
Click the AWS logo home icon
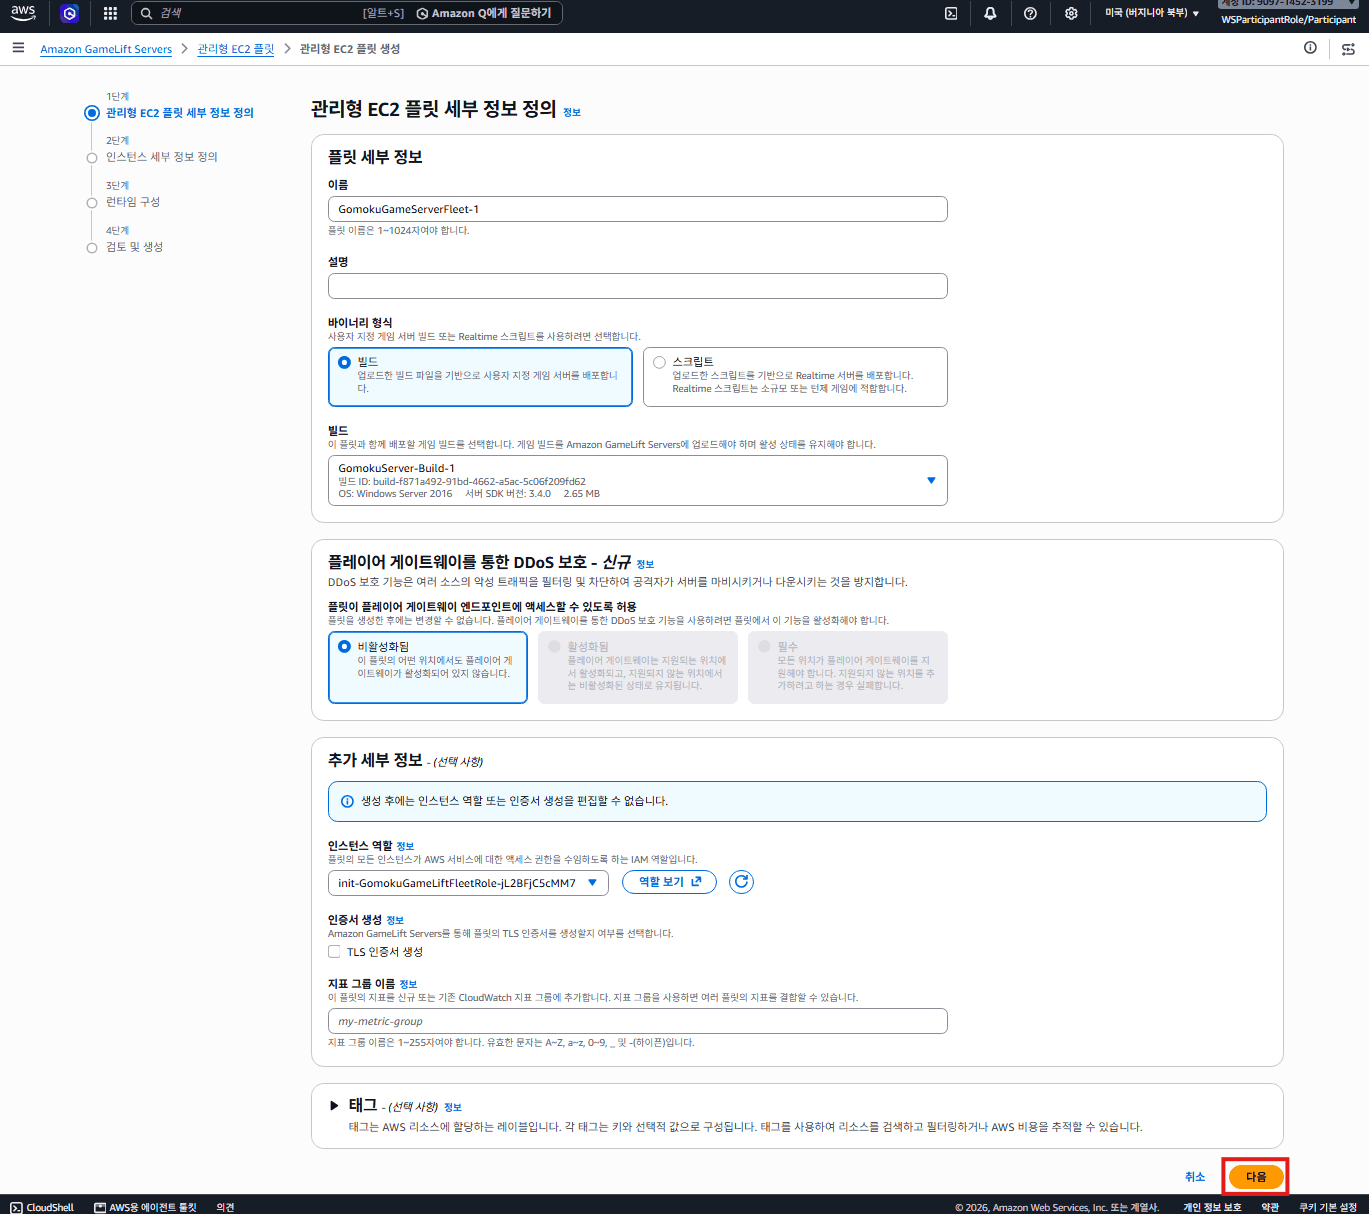[23, 13]
